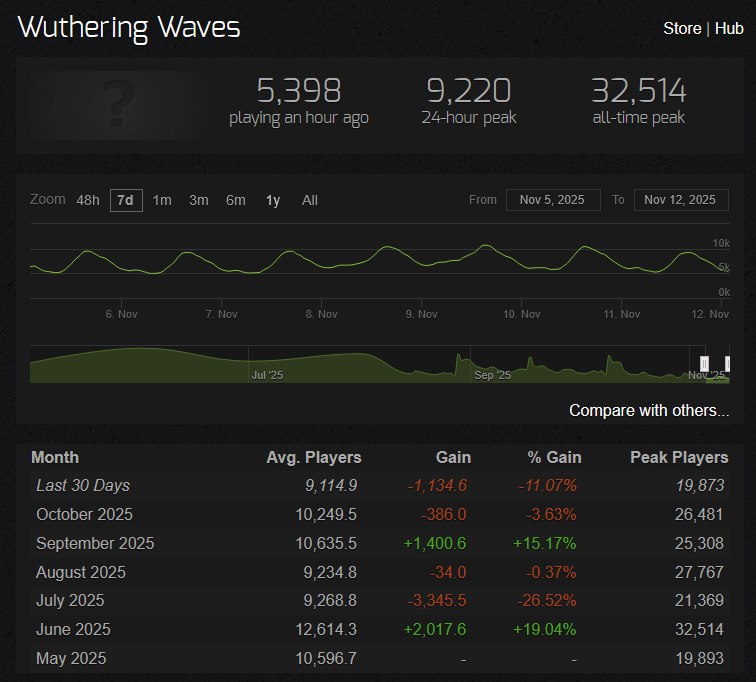
Task: Click the Wuthering Waves title
Action: pos(129,28)
